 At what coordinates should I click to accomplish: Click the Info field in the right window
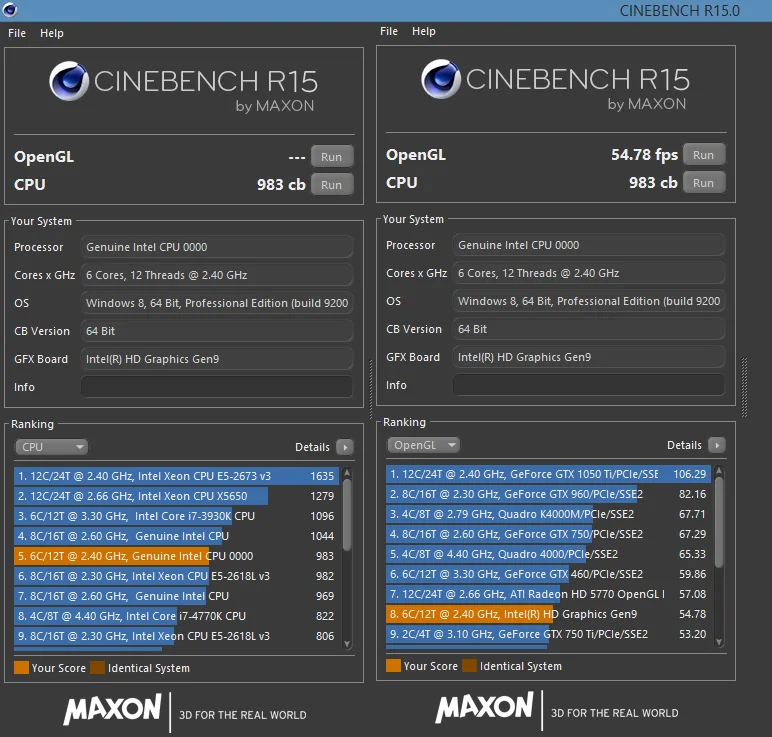click(589, 385)
